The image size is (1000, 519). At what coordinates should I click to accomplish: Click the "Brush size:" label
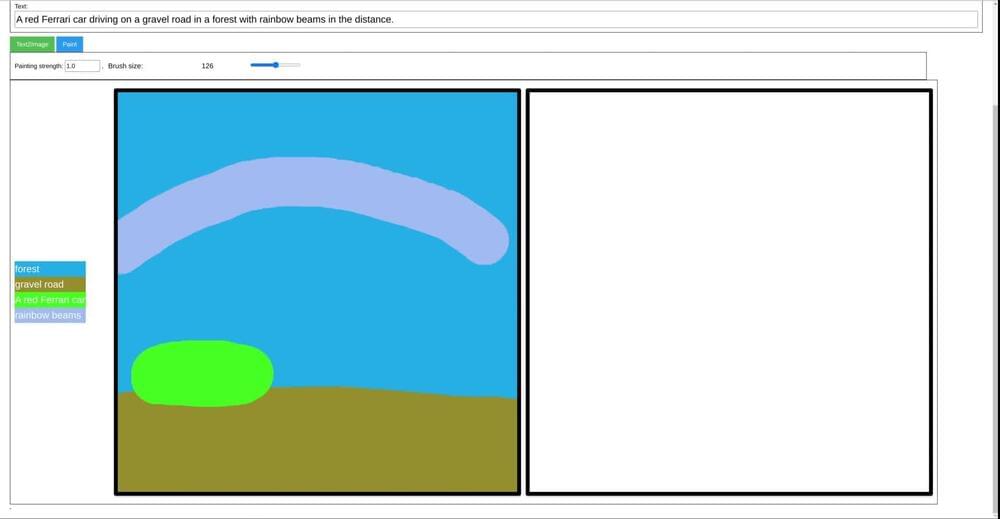(125, 66)
